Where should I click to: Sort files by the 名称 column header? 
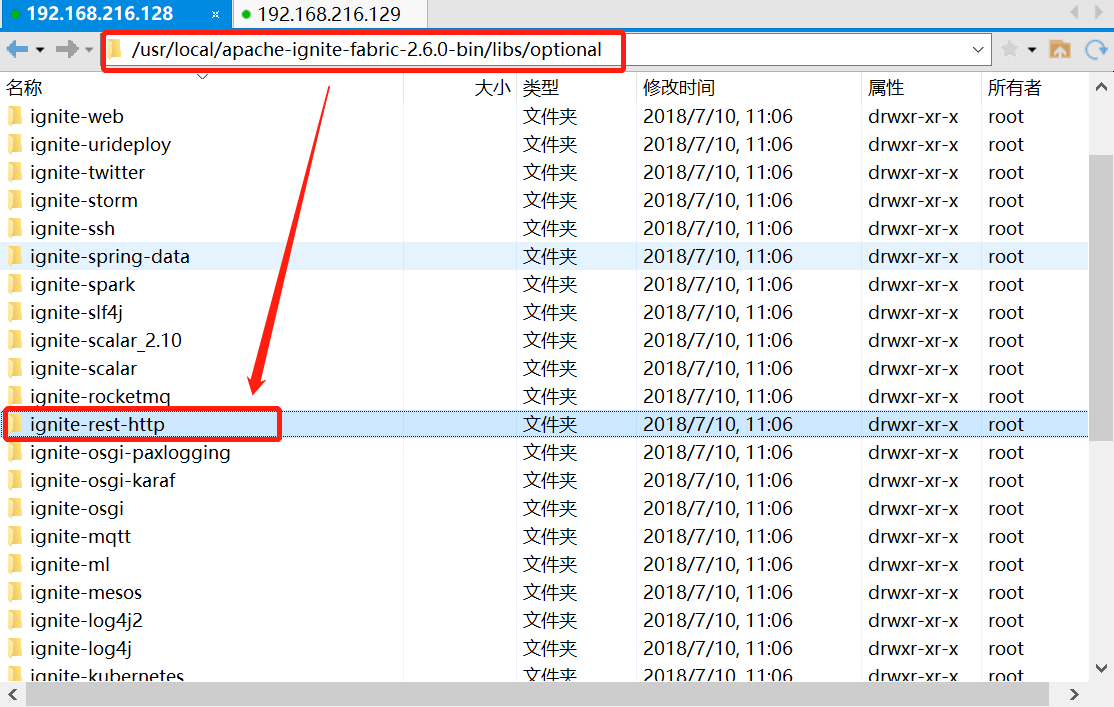click(x=25, y=87)
